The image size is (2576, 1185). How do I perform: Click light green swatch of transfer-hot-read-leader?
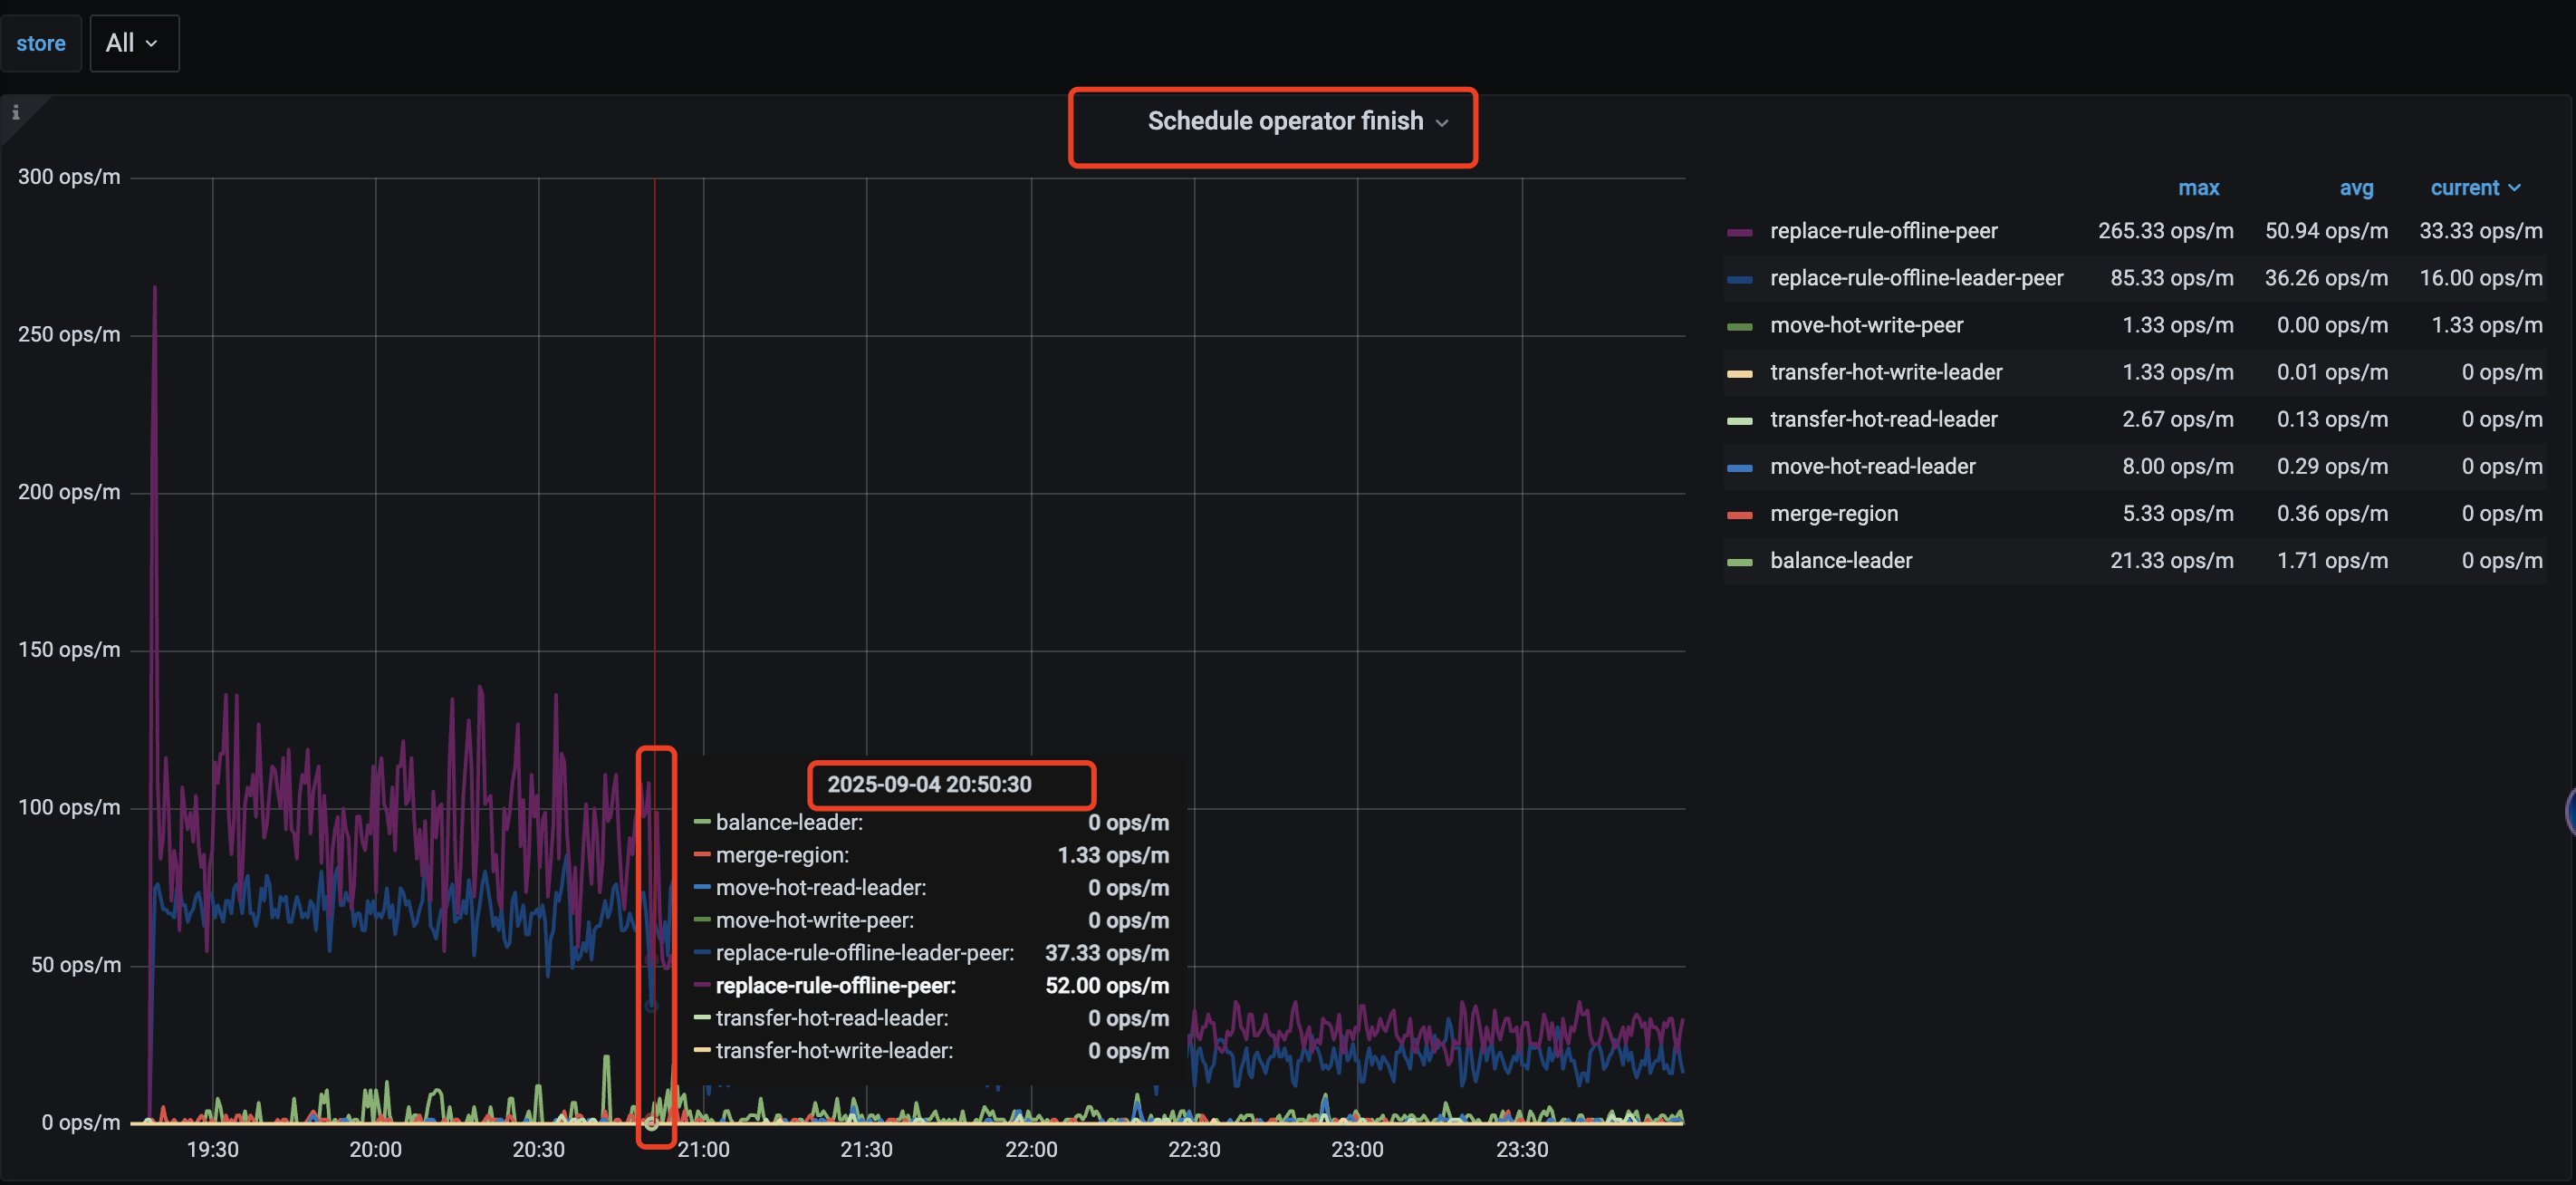(1739, 420)
